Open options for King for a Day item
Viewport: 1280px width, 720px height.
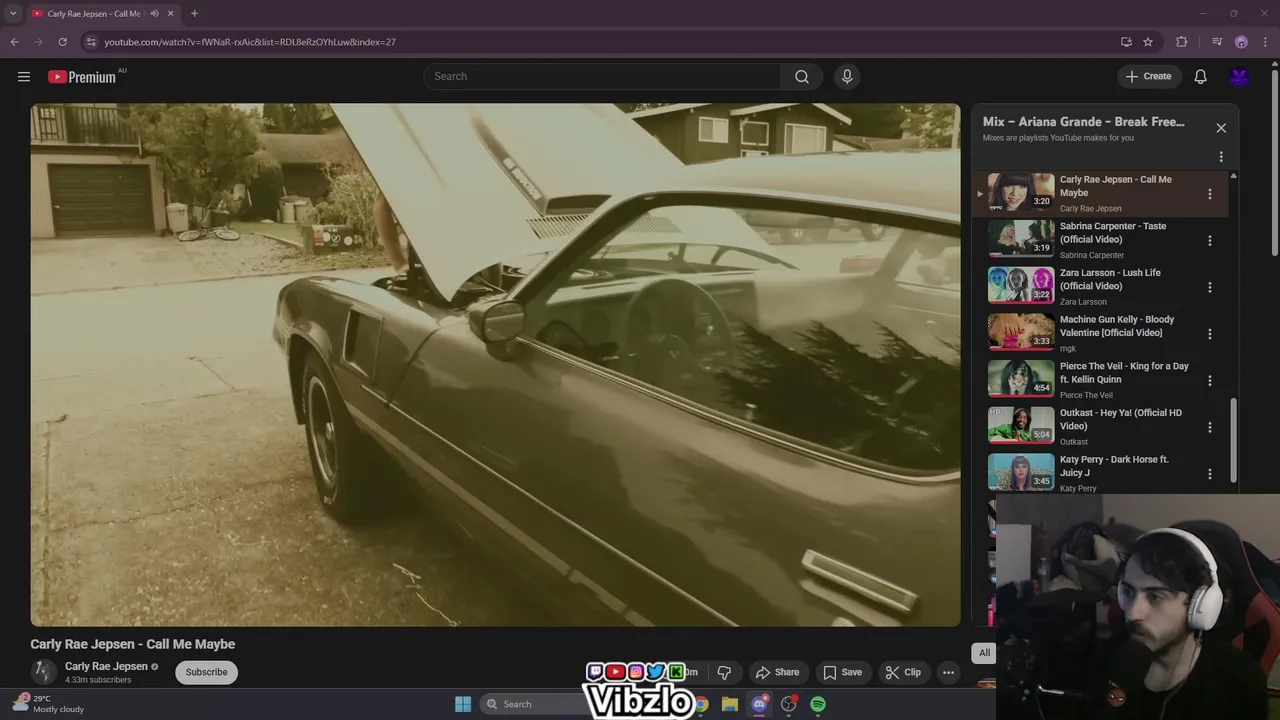tap(1209, 381)
